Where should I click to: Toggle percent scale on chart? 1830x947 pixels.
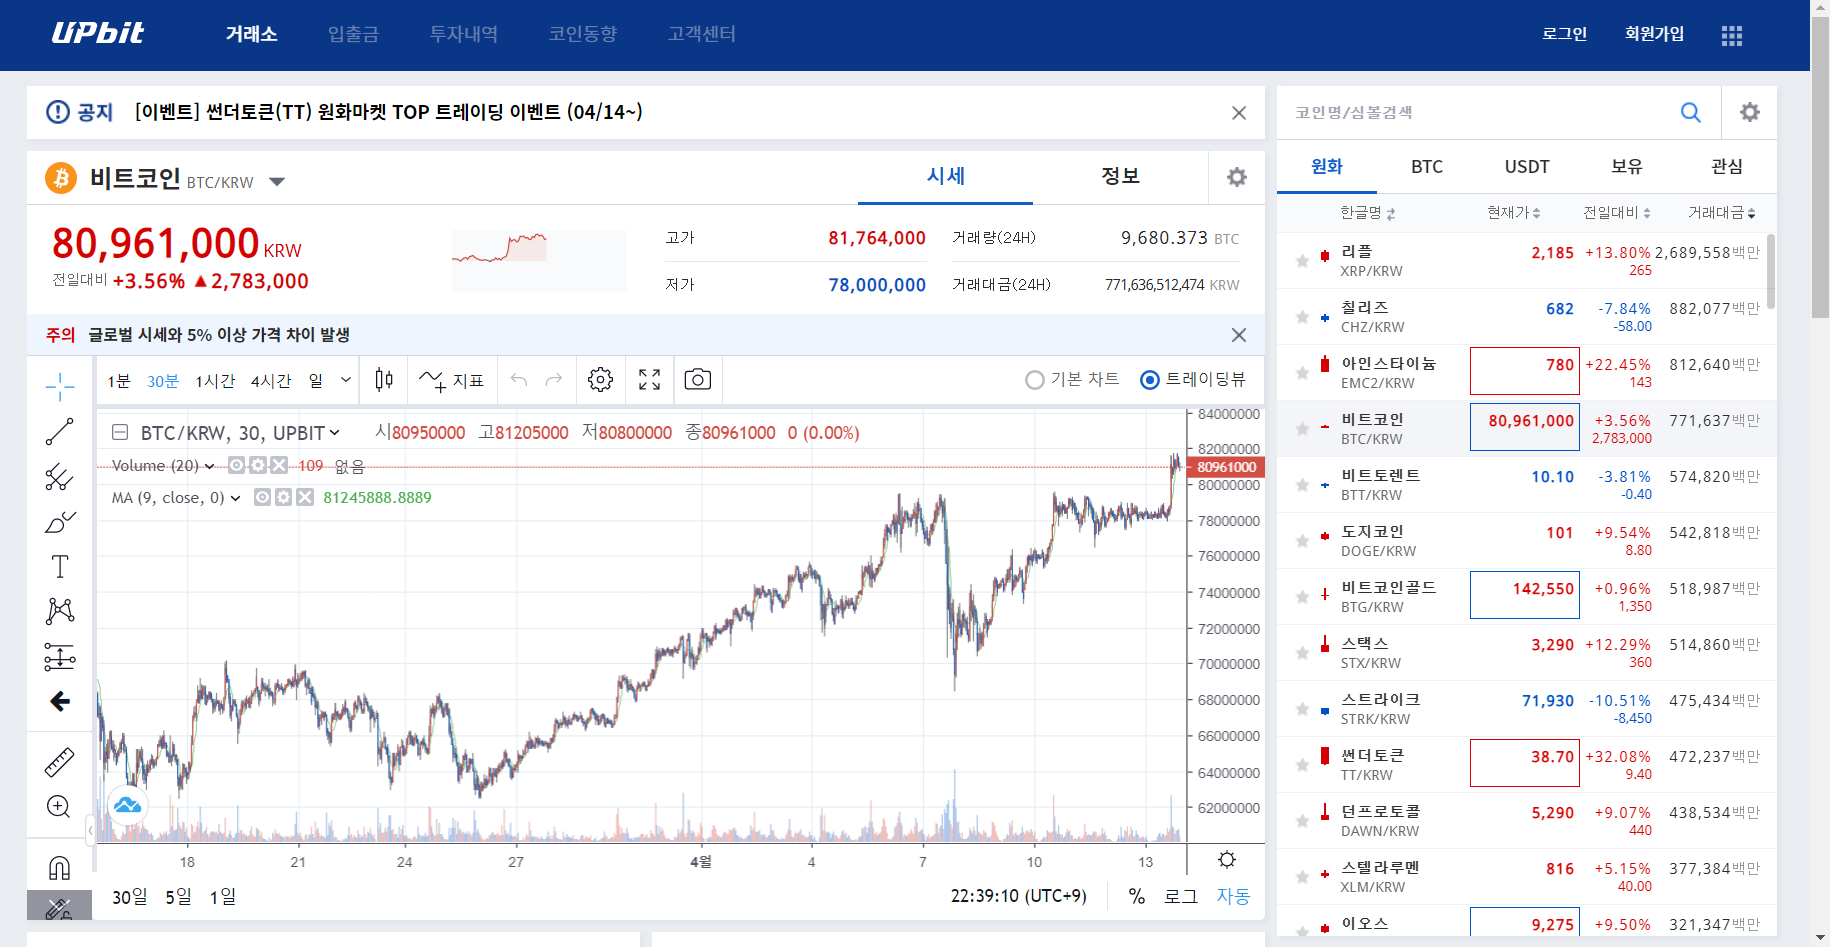1137,897
